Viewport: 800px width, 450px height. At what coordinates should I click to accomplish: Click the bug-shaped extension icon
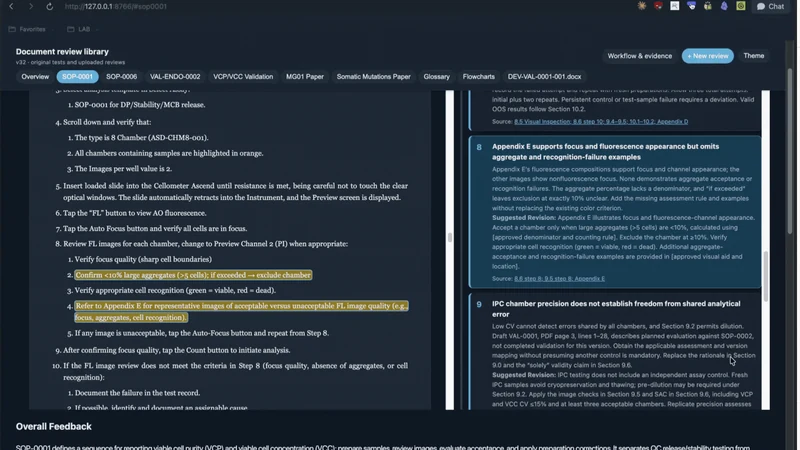click(x=708, y=6)
